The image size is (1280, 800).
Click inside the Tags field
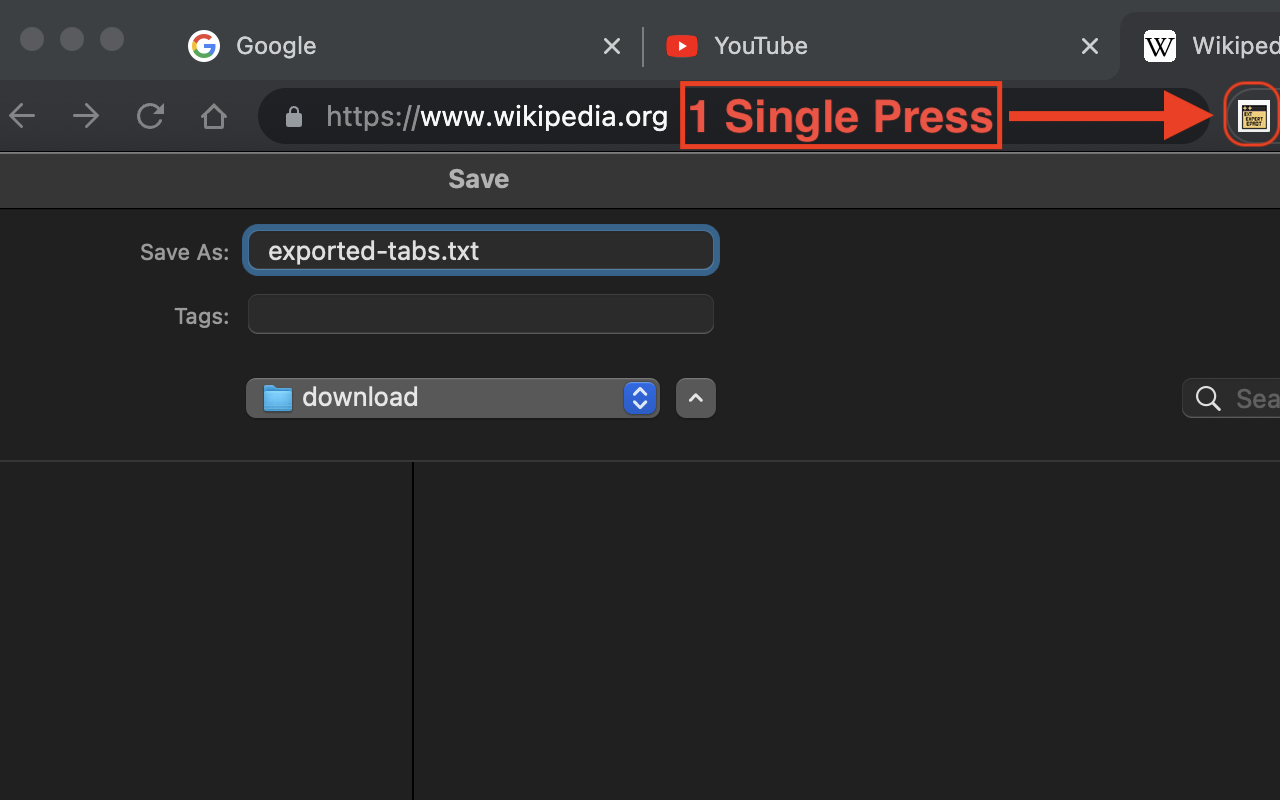(480, 314)
